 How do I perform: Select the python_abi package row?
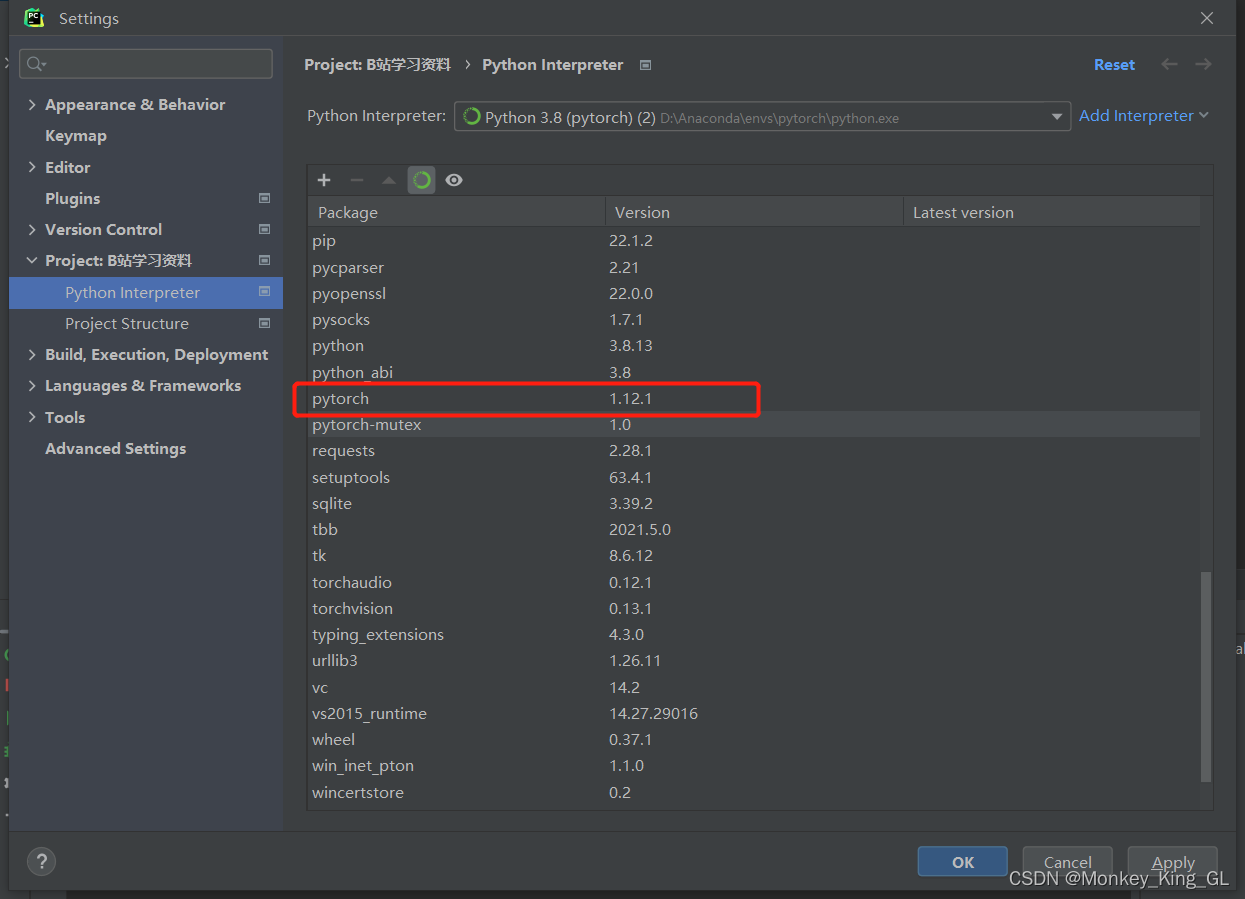[x=754, y=372]
